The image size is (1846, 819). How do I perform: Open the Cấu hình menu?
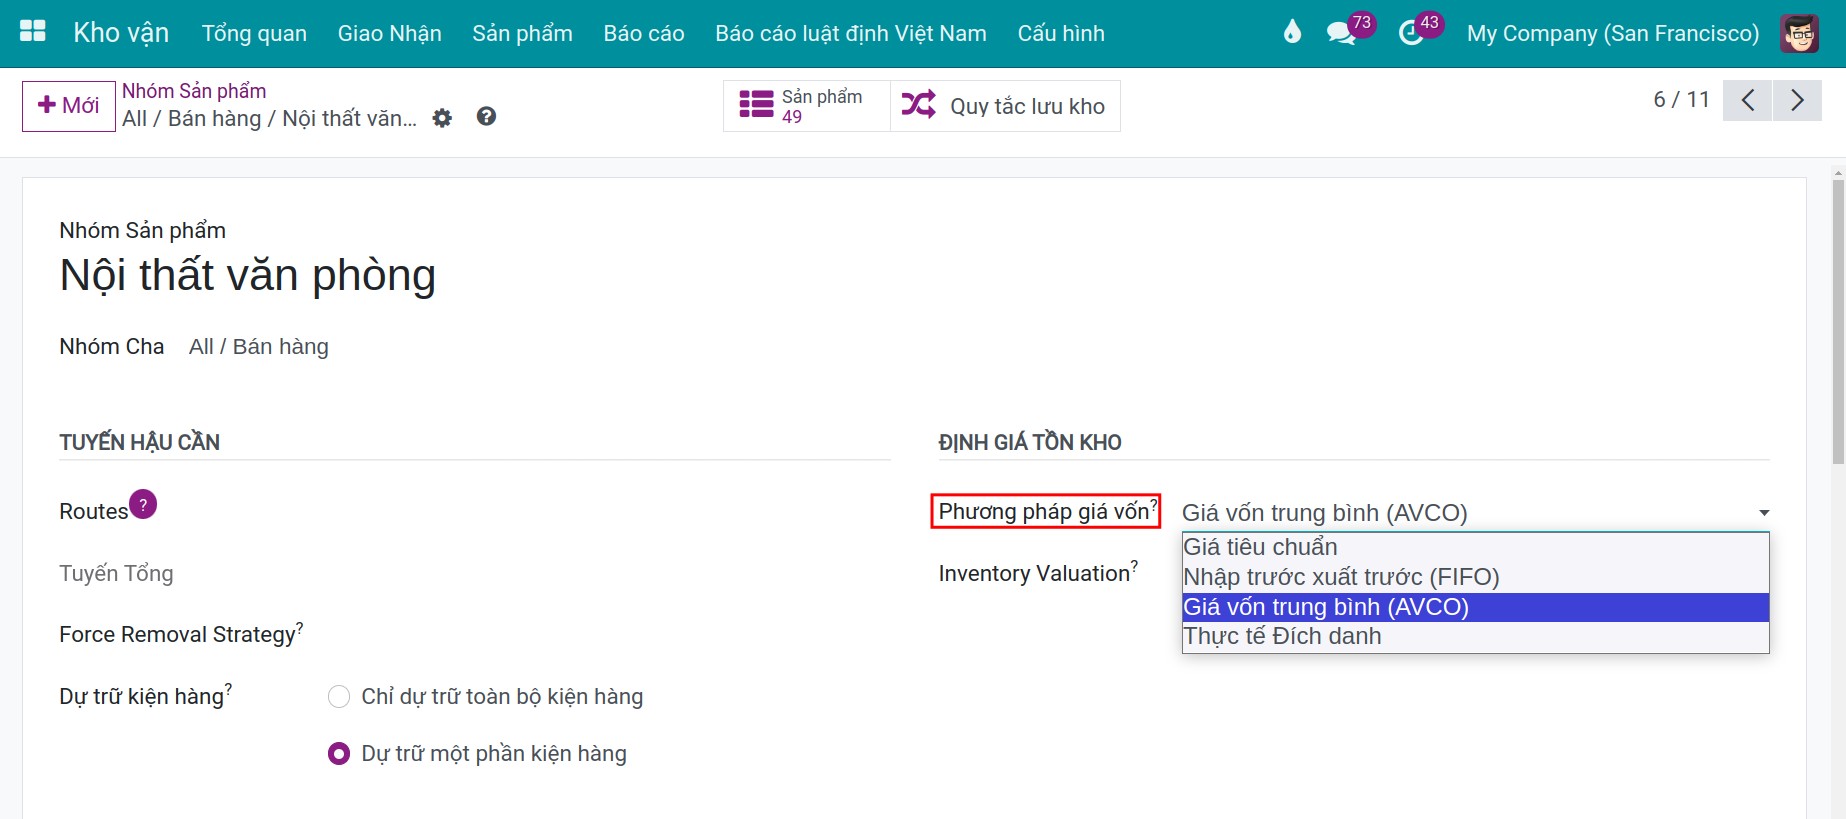(x=1061, y=33)
